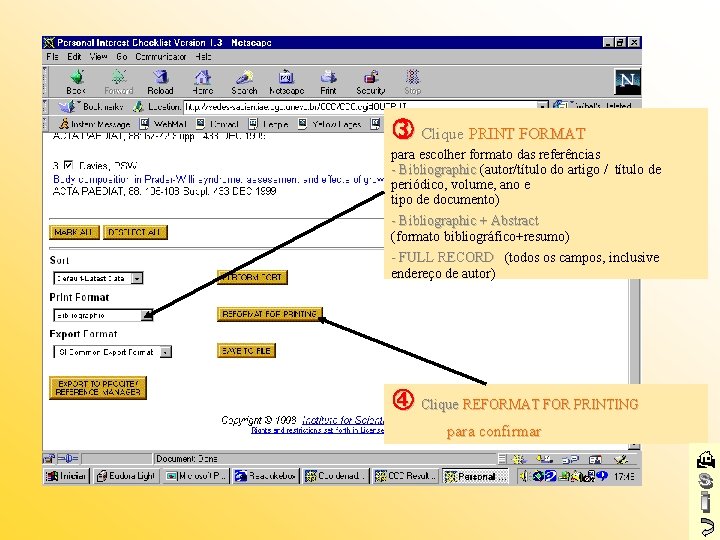The width and height of the screenshot is (720, 540).
Task: Click EXPORT TO PROCITE / REFERENCE MANAGER button
Action: [98, 388]
